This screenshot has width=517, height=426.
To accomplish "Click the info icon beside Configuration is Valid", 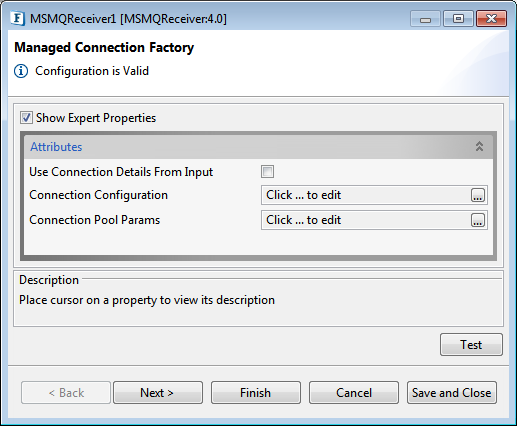I will [21, 71].
